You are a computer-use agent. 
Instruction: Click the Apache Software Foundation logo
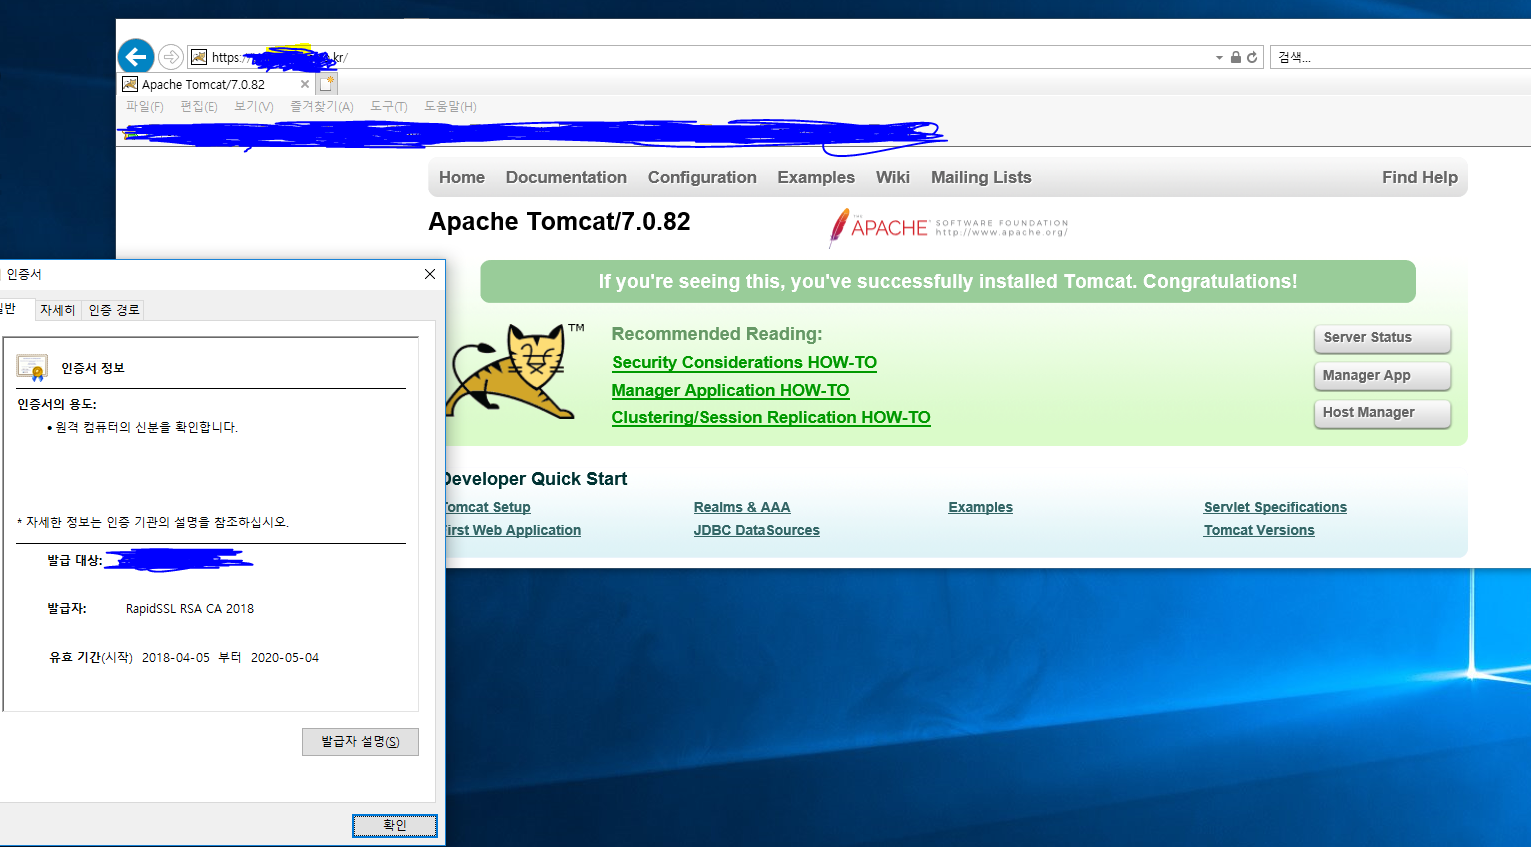point(948,228)
